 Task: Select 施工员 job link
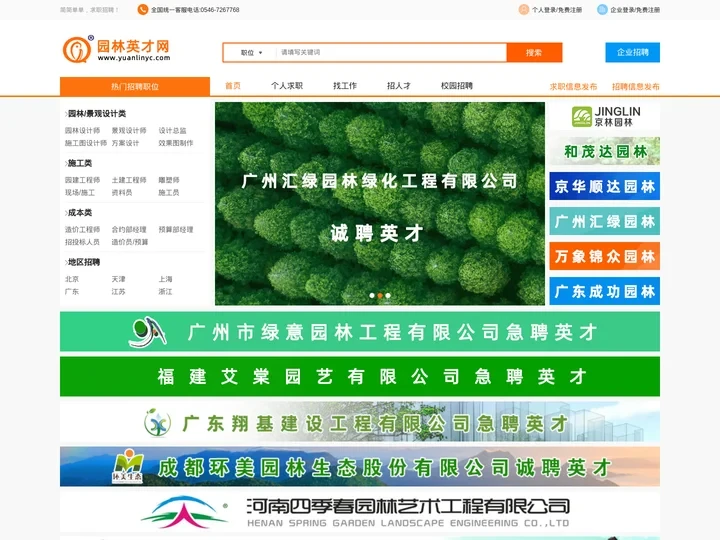tap(169, 192)
